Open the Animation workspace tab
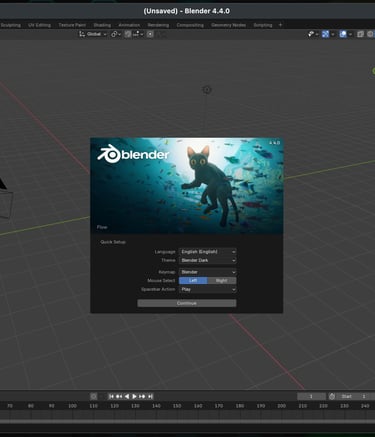Screen dimensions: 375x437 129,25
